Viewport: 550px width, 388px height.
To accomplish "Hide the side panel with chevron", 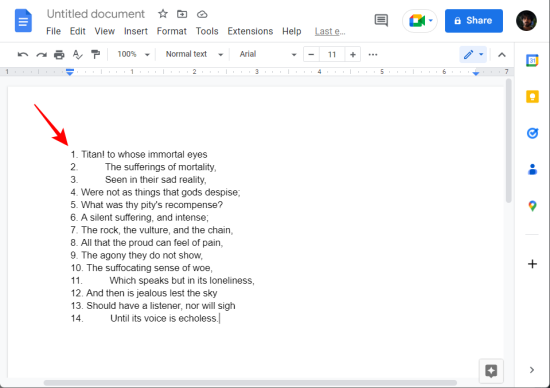I will pyautogui.click(x=532, y=370).
